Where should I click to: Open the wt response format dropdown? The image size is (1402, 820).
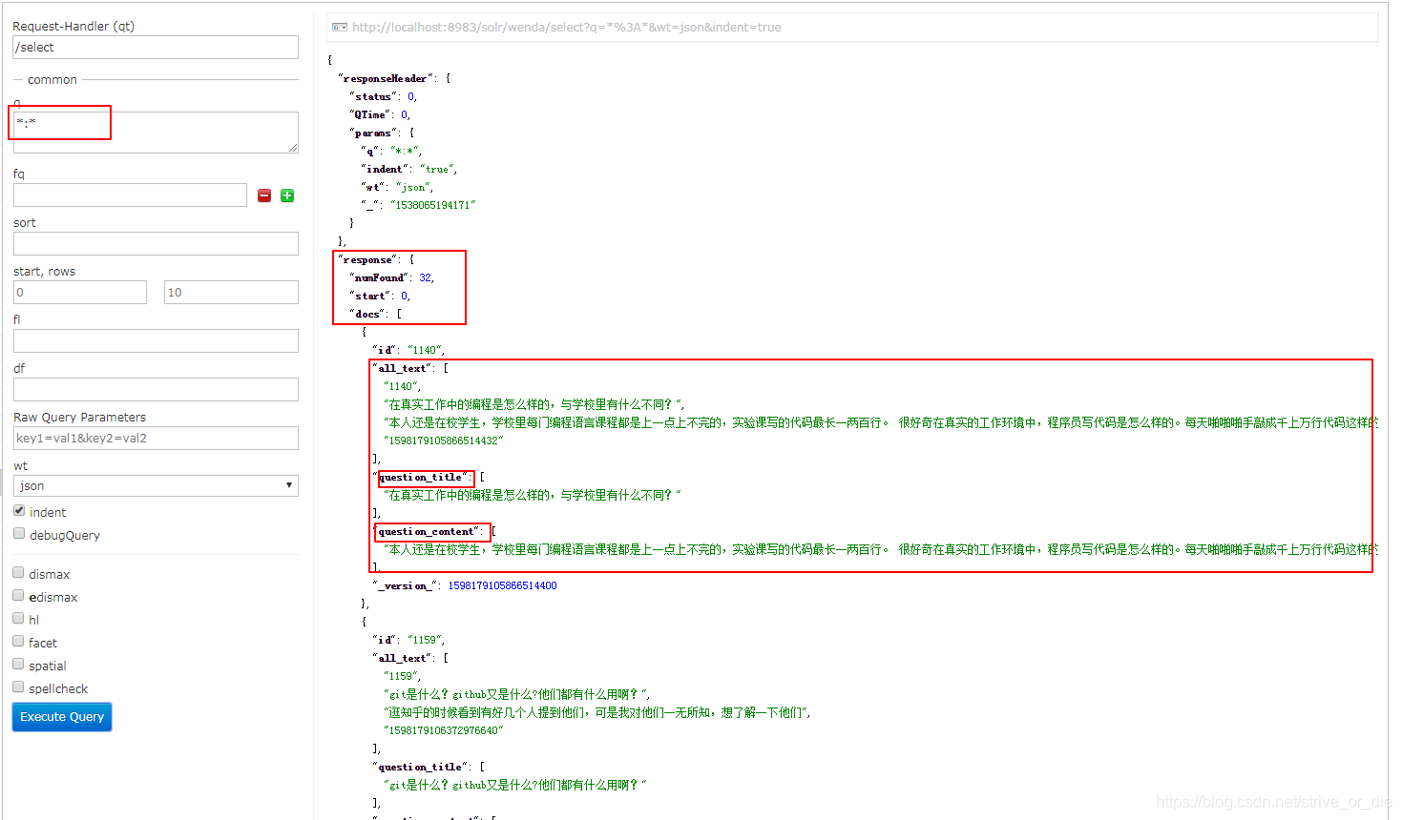point(156,486)
